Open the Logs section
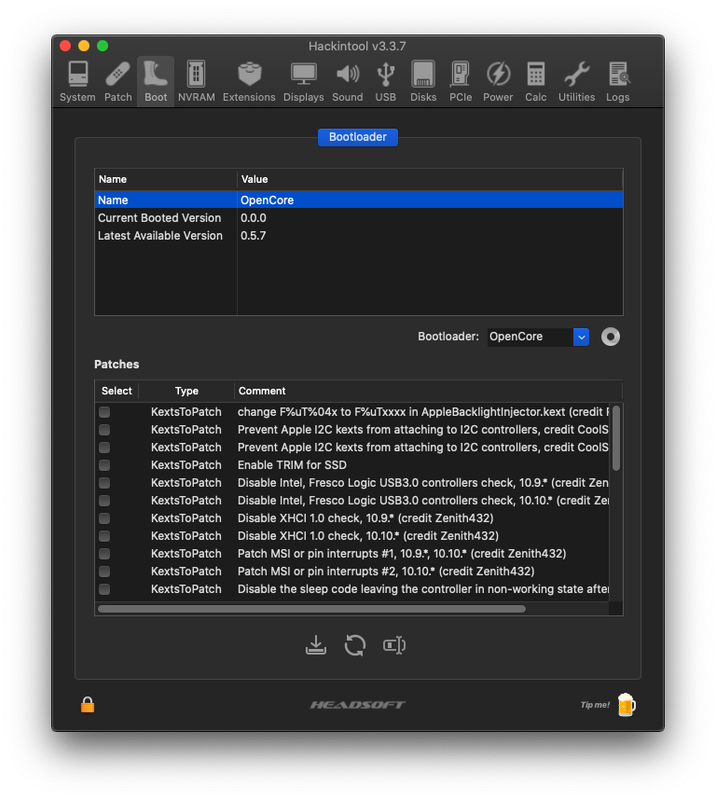Viewport: 716px width, 800px height. (618, 82)
